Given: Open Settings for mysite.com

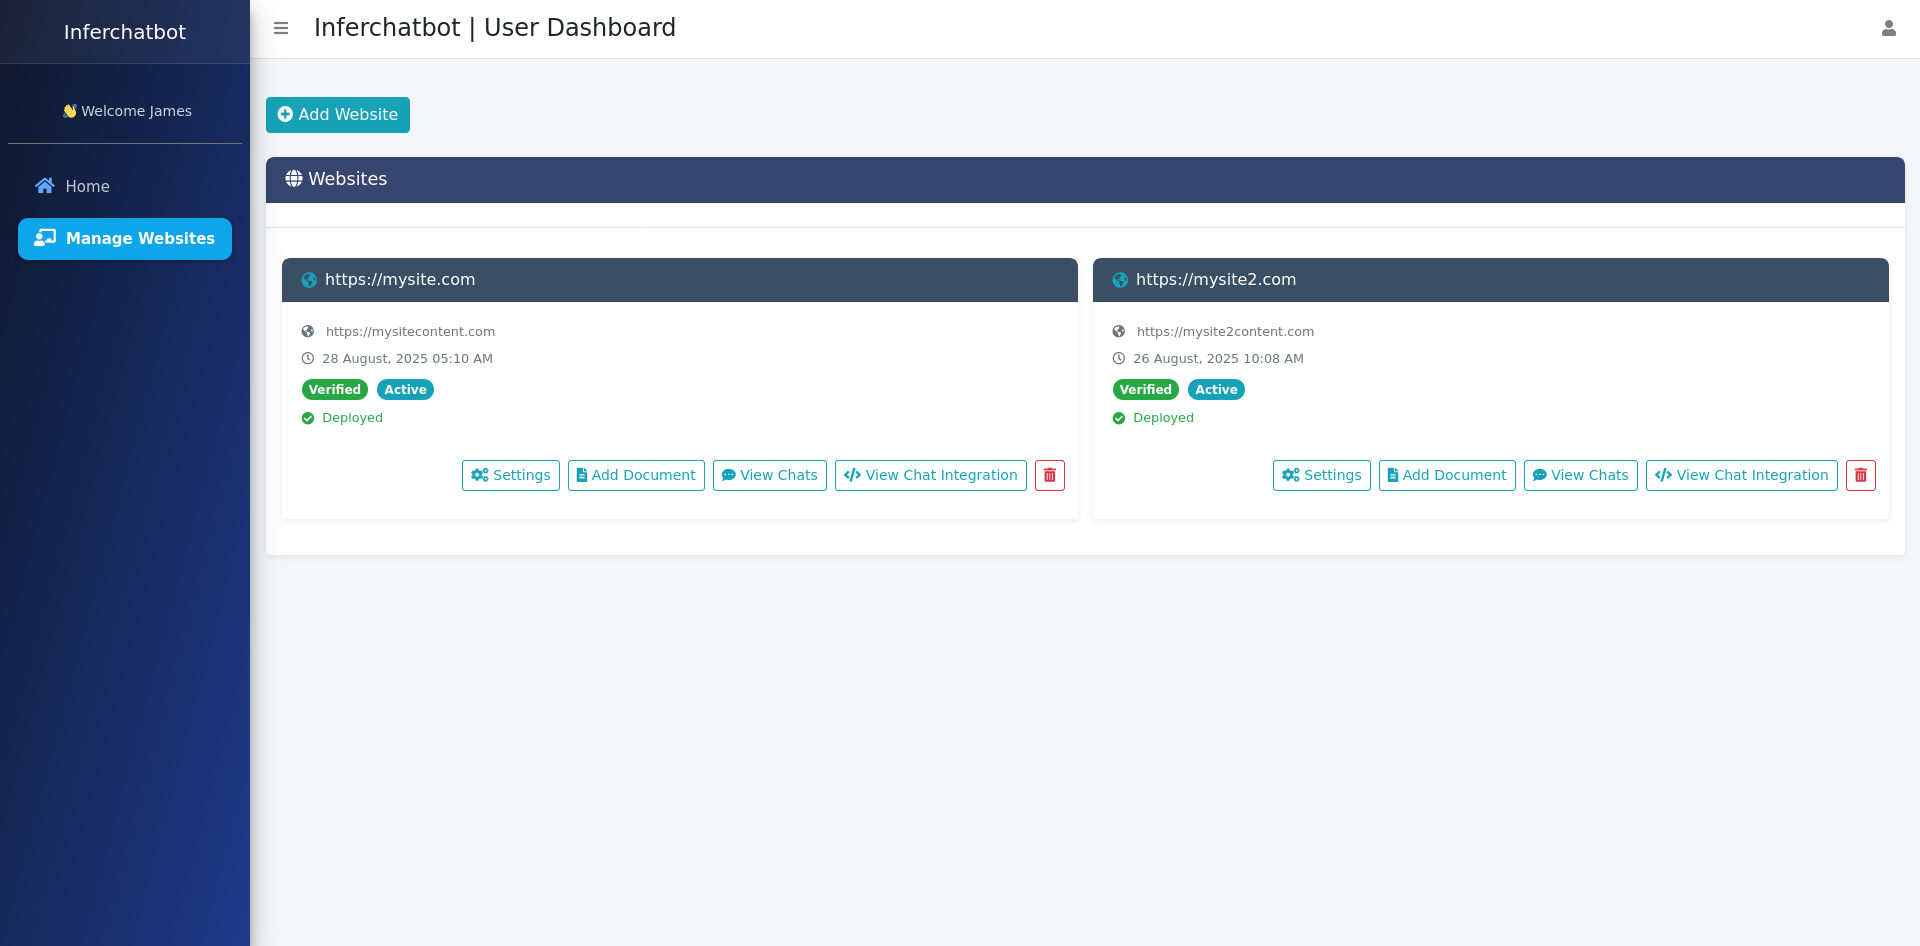Looking at the screenshot, I should pos(510,475).
